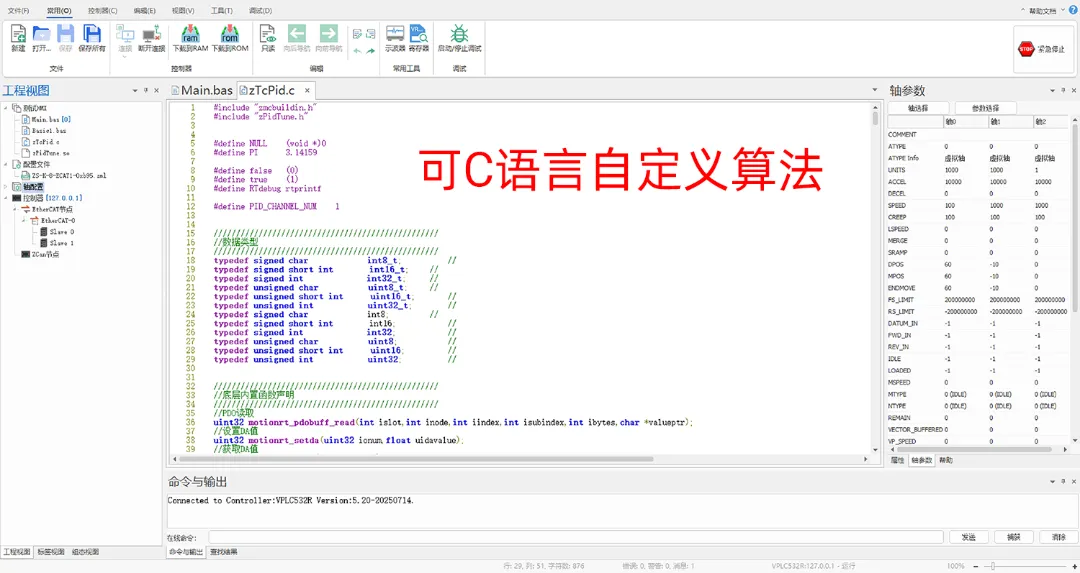Screen dimensions: 1080x573
Task: Open the 寄存器 (Register) tool
Action: [418, 34]
